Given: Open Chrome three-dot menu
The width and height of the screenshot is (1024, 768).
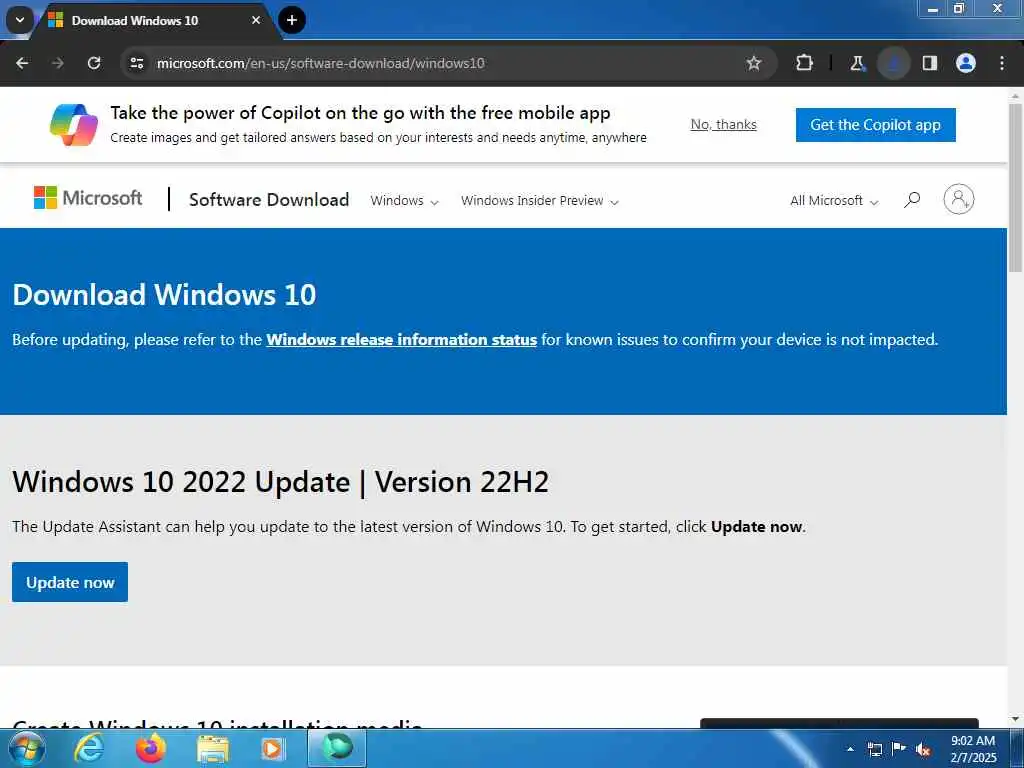Looking at the screenshot, I should [1002, 63].
